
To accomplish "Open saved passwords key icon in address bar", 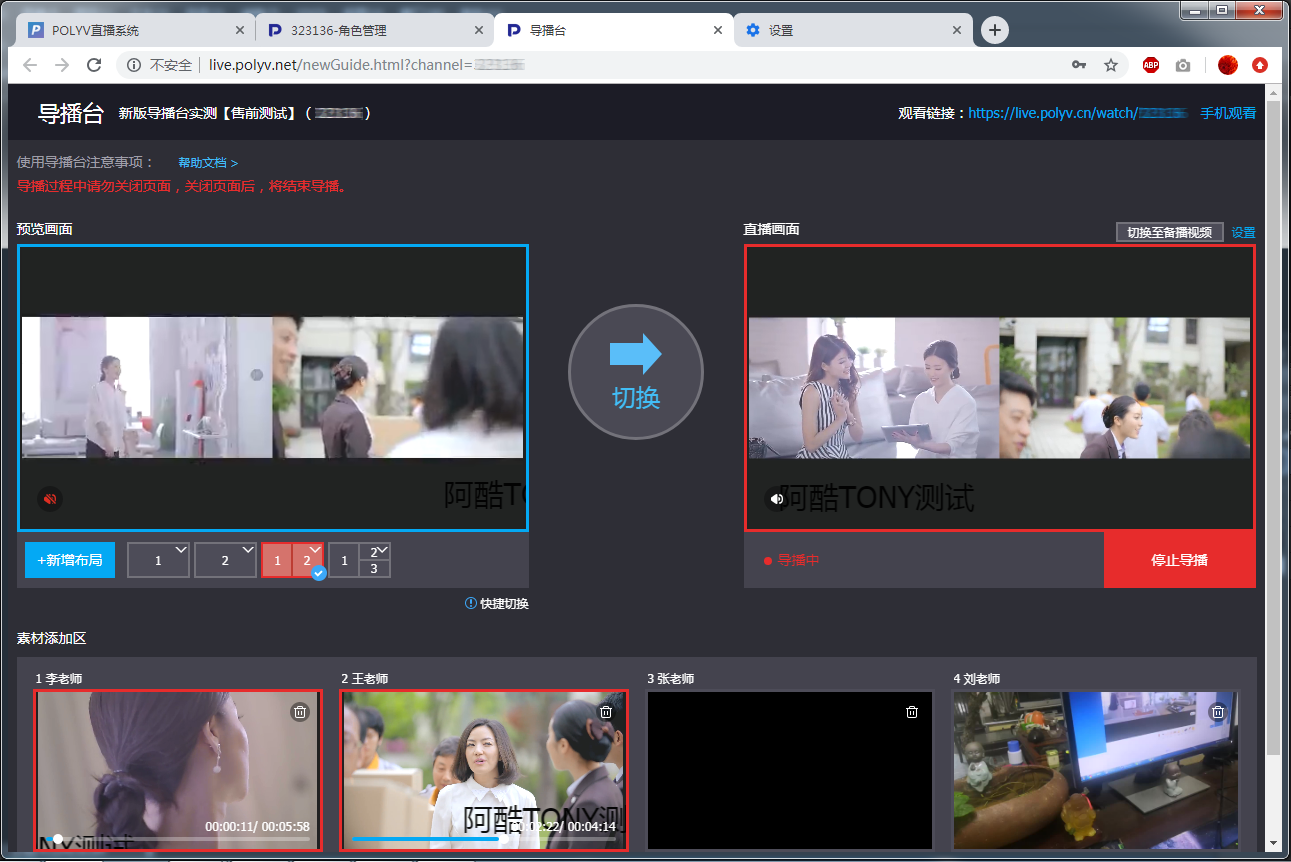I will (1079, 65).
